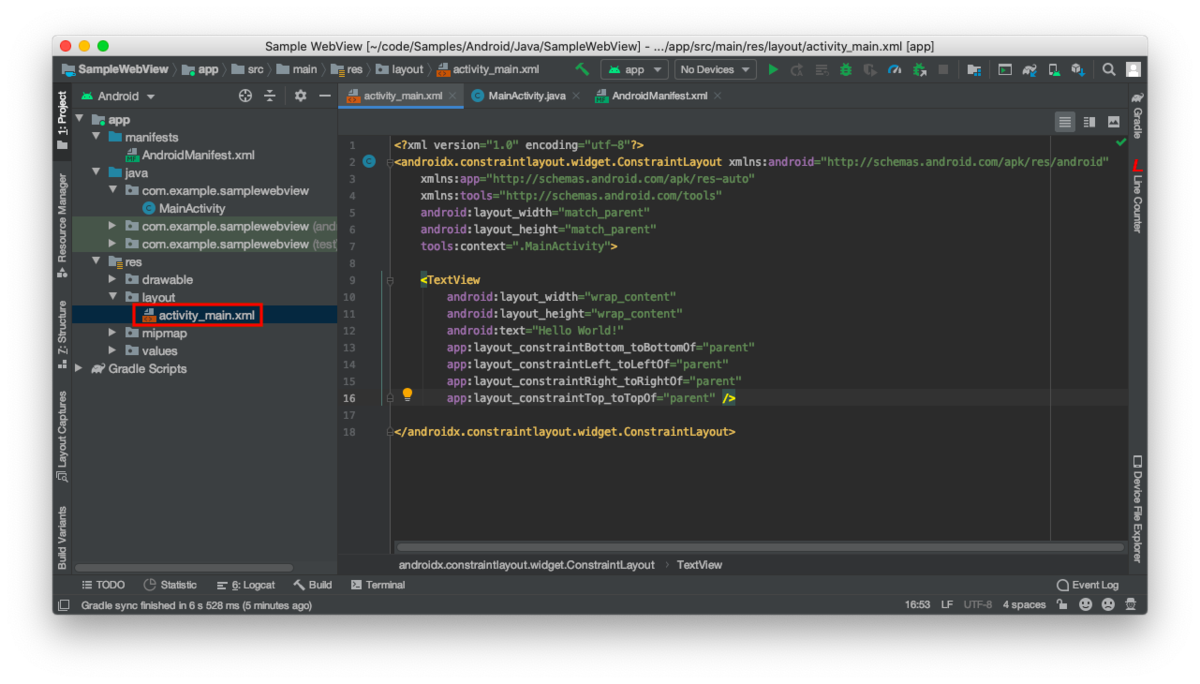Click Apply Code Changes icon
The height and width of the screenshot is (684, 1200).
pos(821,70)
